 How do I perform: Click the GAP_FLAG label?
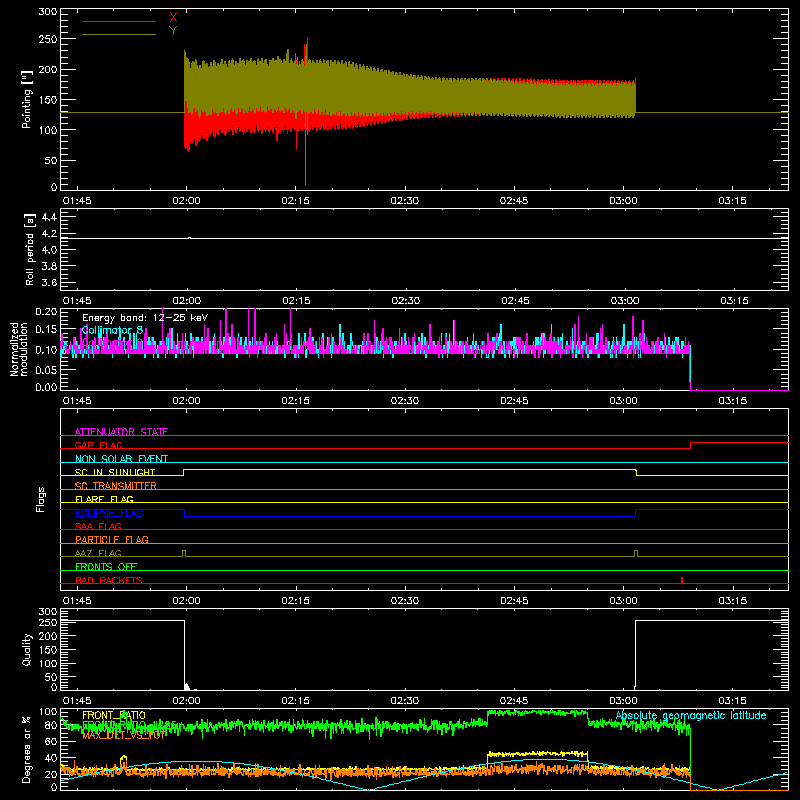point(98,445)
